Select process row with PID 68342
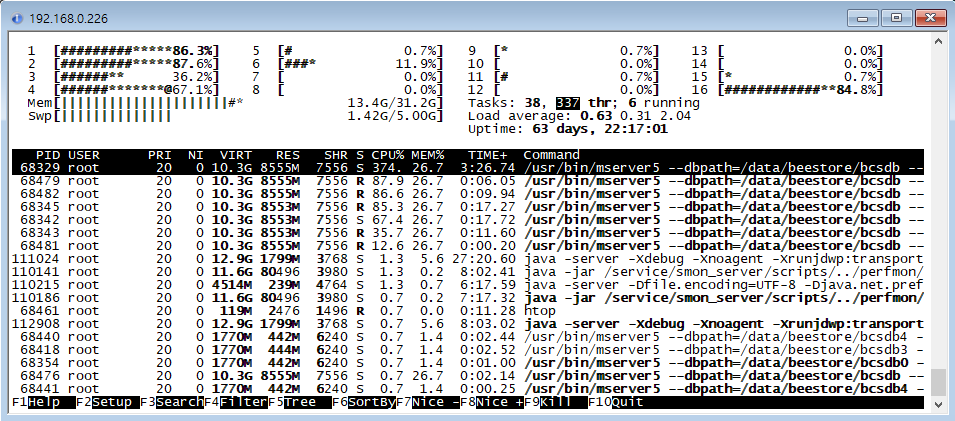This screenshot has width=955, height=421. pyautogui.click(x=468, y=220)
